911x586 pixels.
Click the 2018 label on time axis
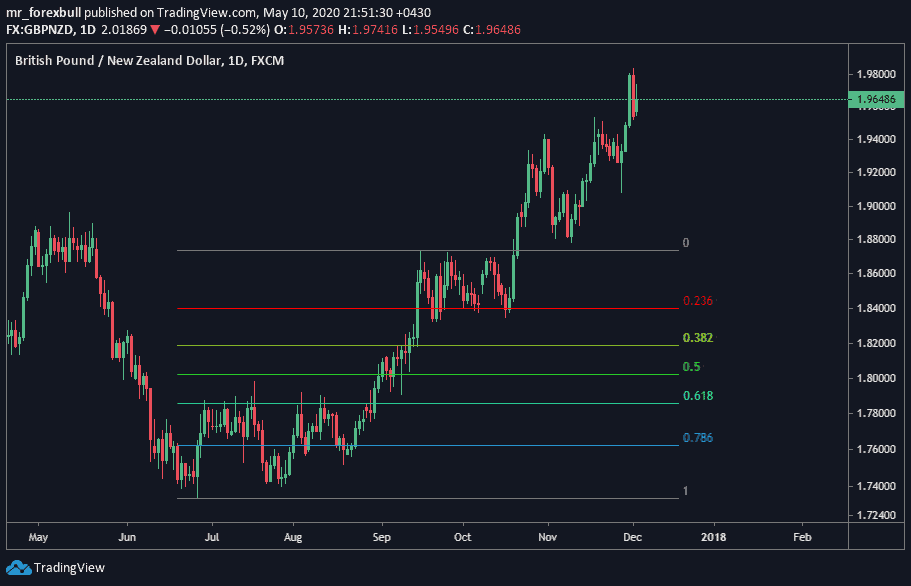point(714,537)
